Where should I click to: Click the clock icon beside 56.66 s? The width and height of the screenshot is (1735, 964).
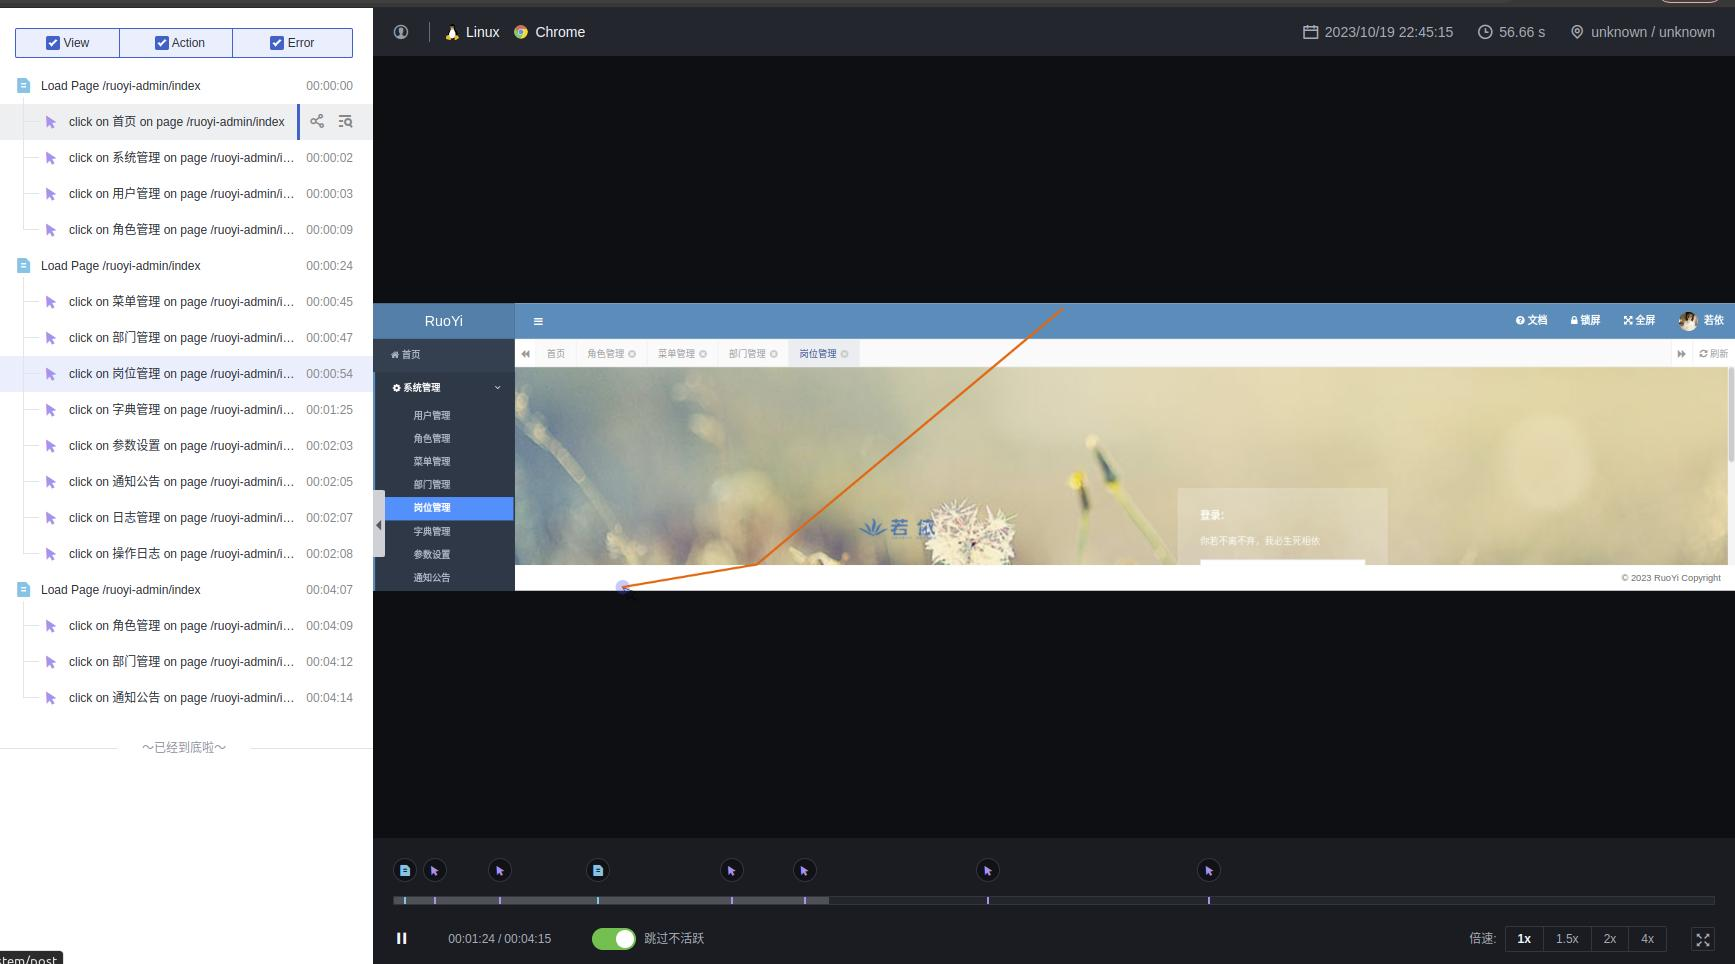(x=1485, y=32)
